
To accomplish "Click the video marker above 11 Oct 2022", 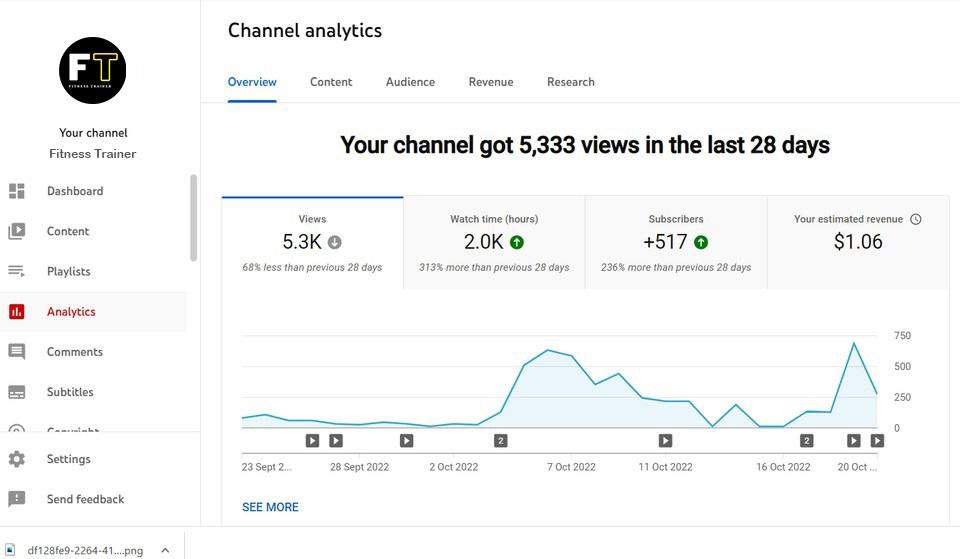I will click(x=666, y=440).
